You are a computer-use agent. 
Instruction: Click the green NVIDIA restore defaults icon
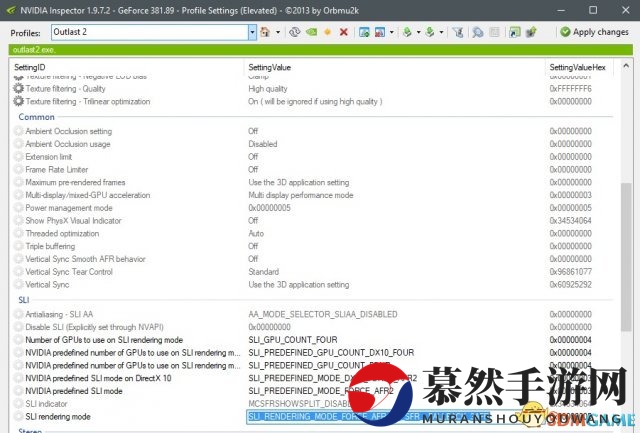tap(311, 32)
